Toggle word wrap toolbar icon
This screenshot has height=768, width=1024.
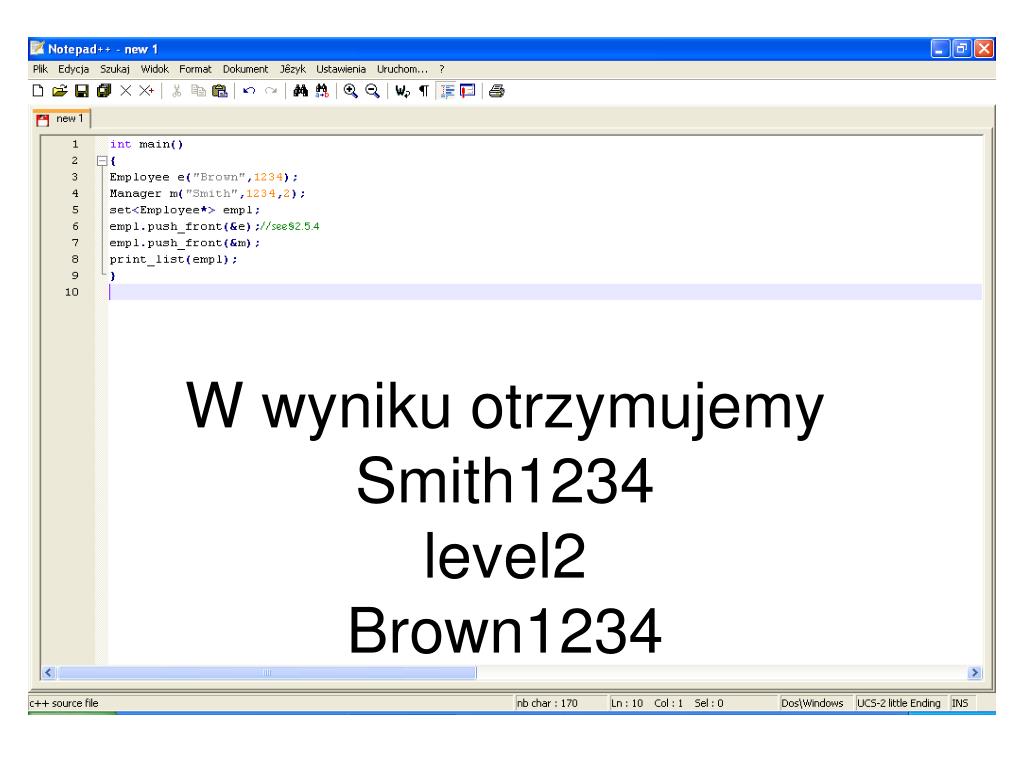(x=402, y=91)
